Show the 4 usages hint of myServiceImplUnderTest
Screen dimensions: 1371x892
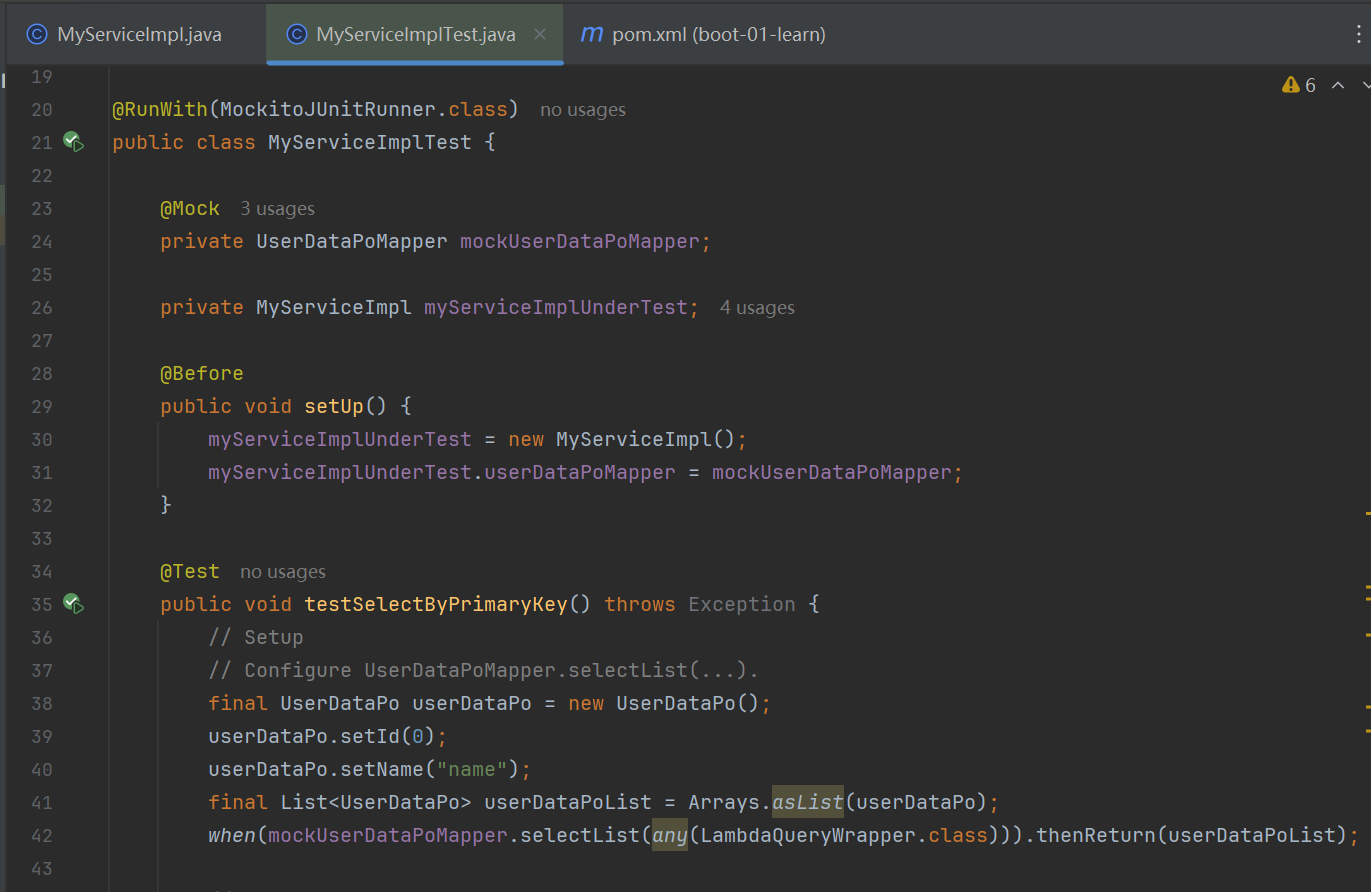(x=757, y=307)
